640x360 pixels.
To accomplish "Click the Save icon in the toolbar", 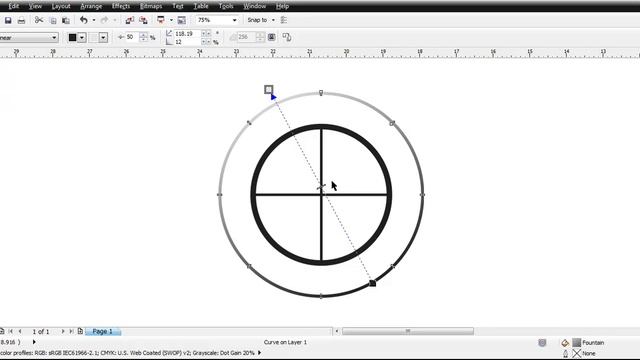I will [8, 20].
